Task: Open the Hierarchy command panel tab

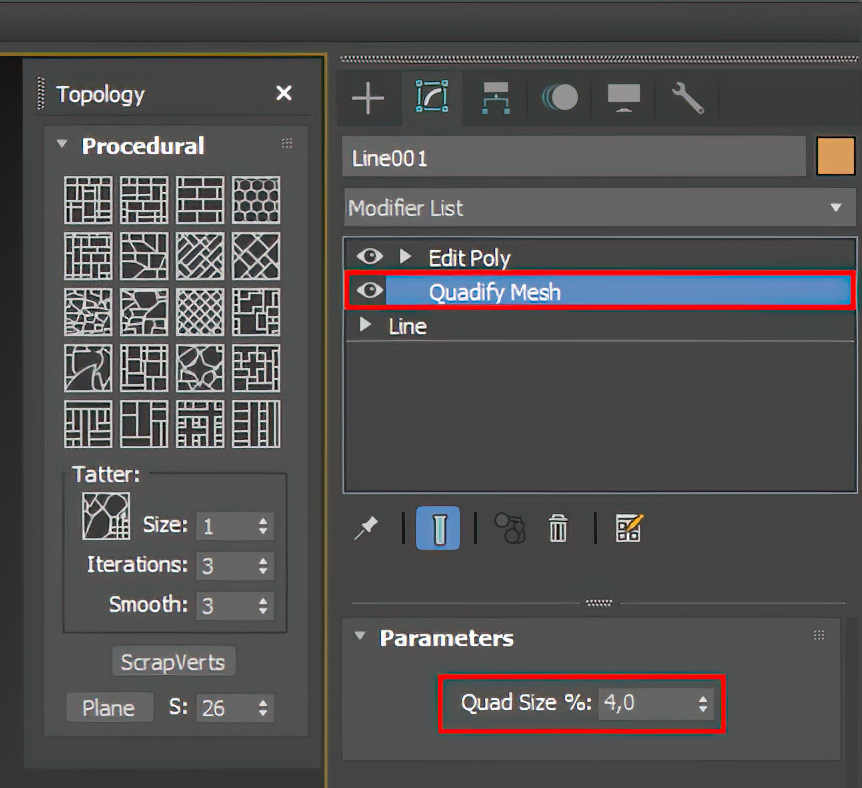Action: [x=496, y=98]
